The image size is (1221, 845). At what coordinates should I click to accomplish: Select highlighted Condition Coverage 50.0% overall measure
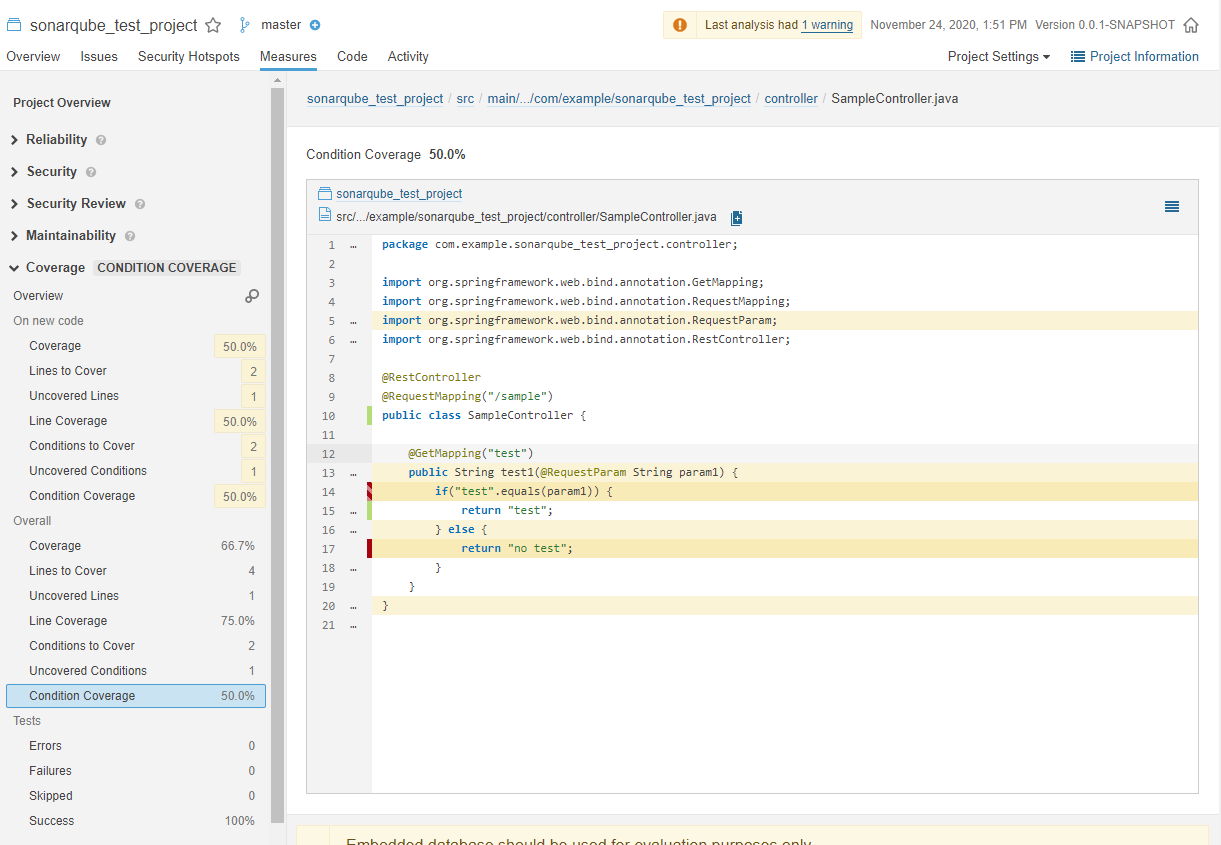136,696
